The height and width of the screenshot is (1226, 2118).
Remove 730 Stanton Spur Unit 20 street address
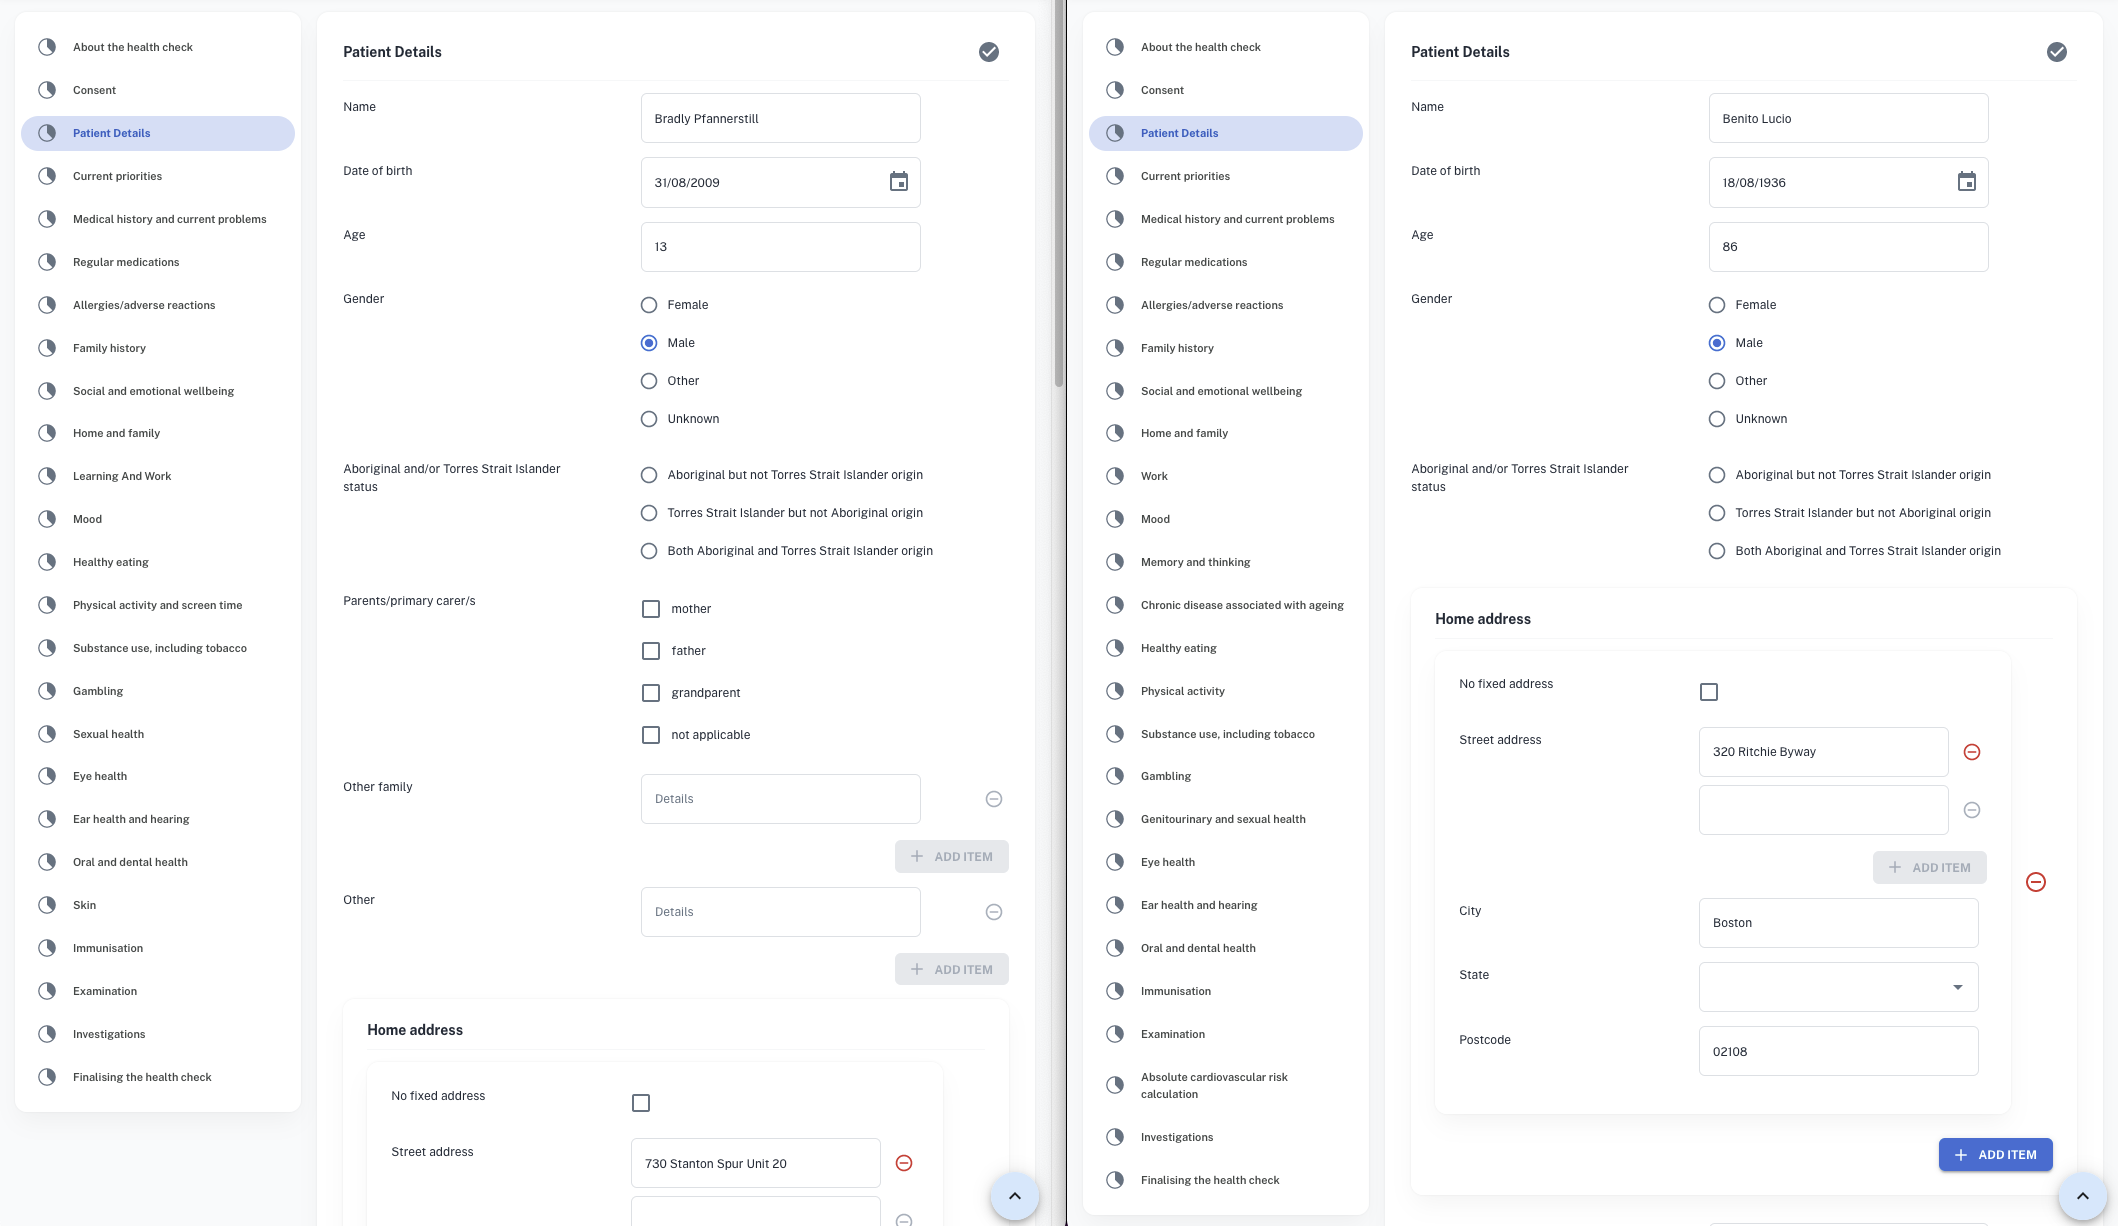(x=904, y=1163)
